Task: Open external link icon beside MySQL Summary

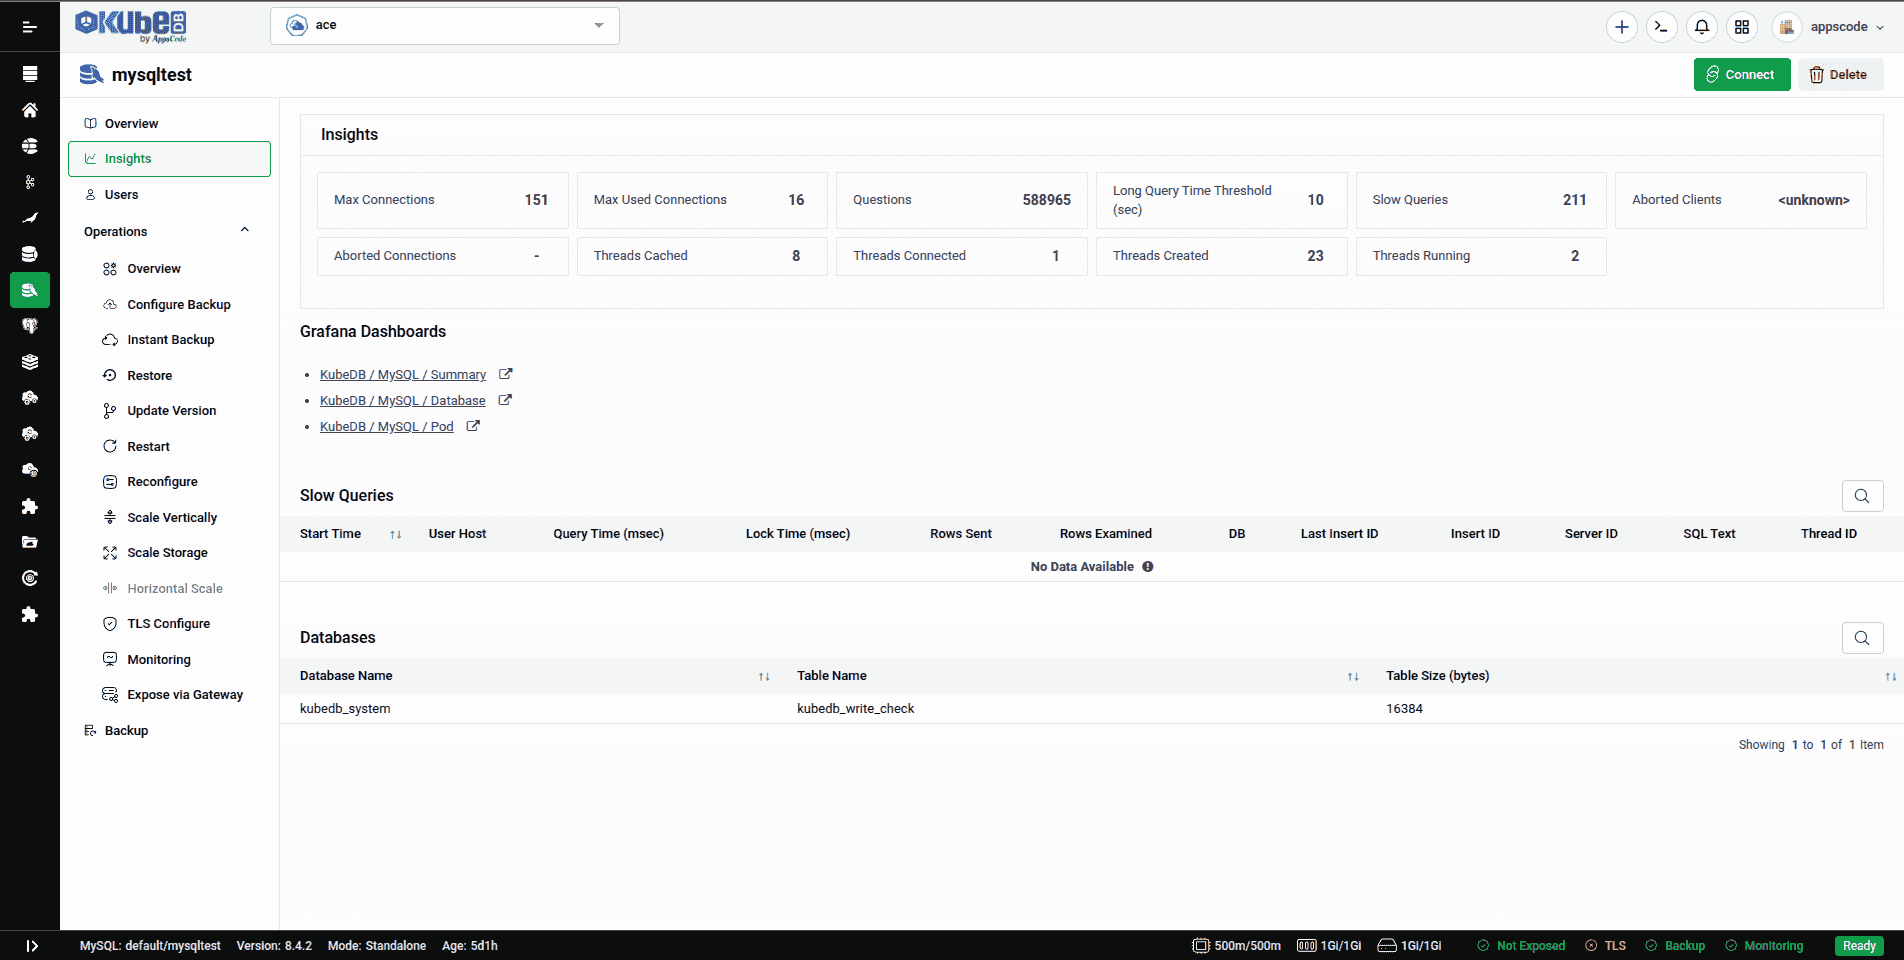Action: (506, 374)
